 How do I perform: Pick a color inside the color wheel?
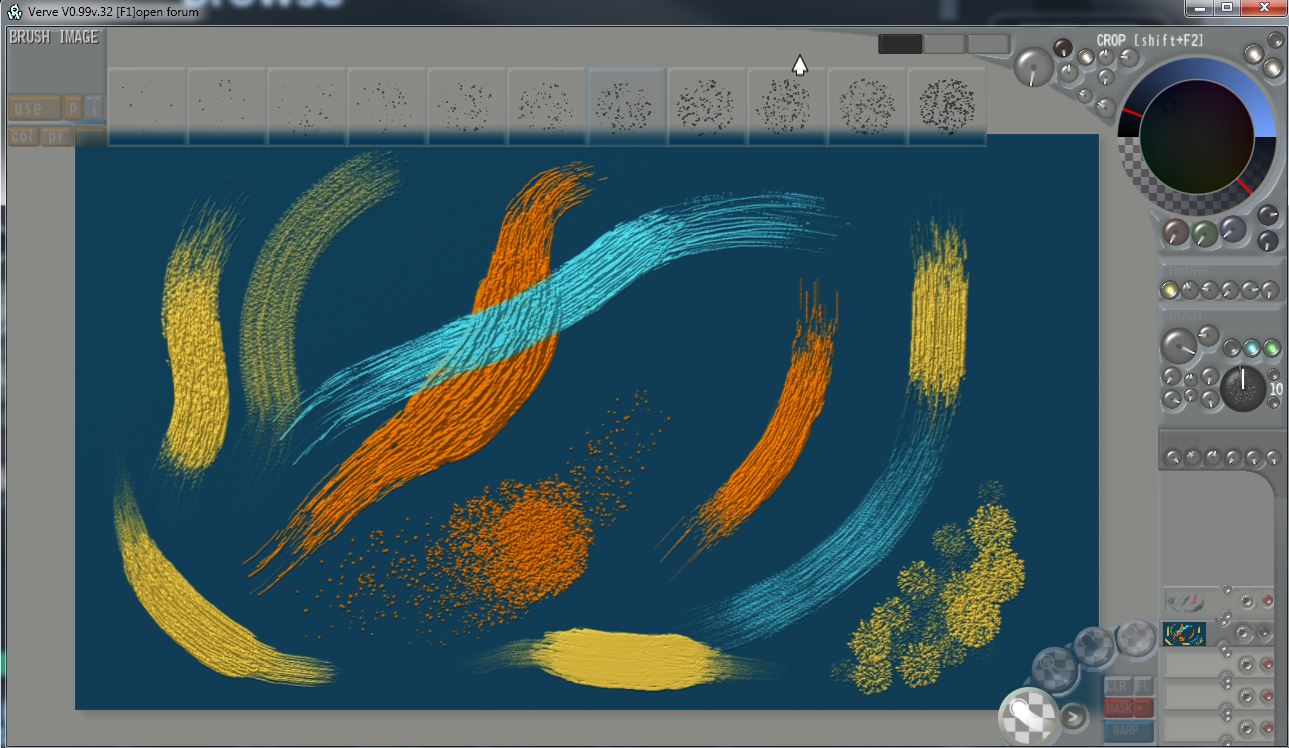click(x=1196, y=138)
